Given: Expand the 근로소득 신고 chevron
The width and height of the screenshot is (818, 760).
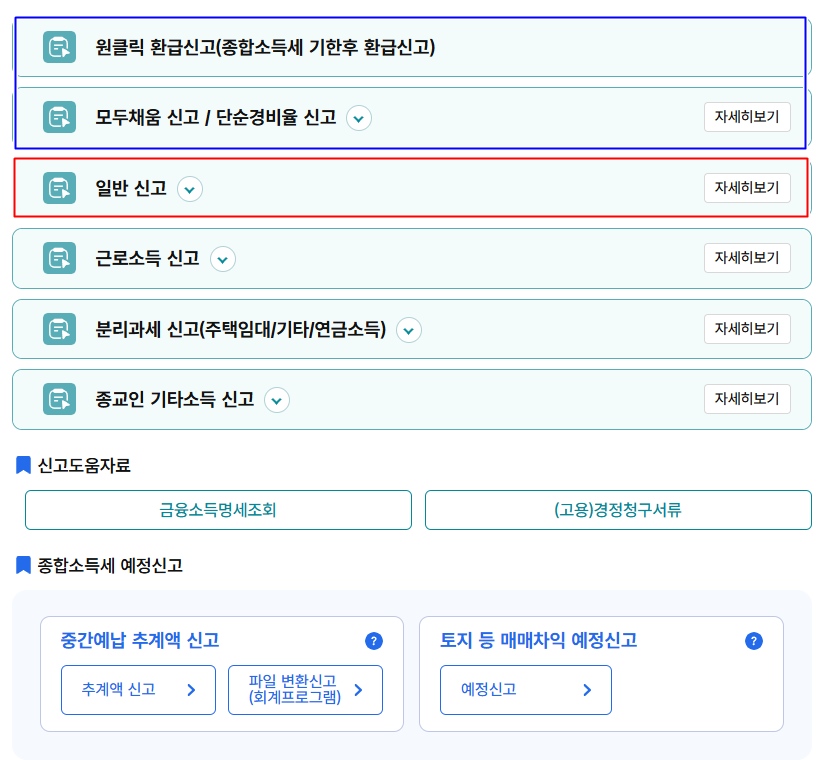Looking at the screenshot, I should [x=223, y=259].
